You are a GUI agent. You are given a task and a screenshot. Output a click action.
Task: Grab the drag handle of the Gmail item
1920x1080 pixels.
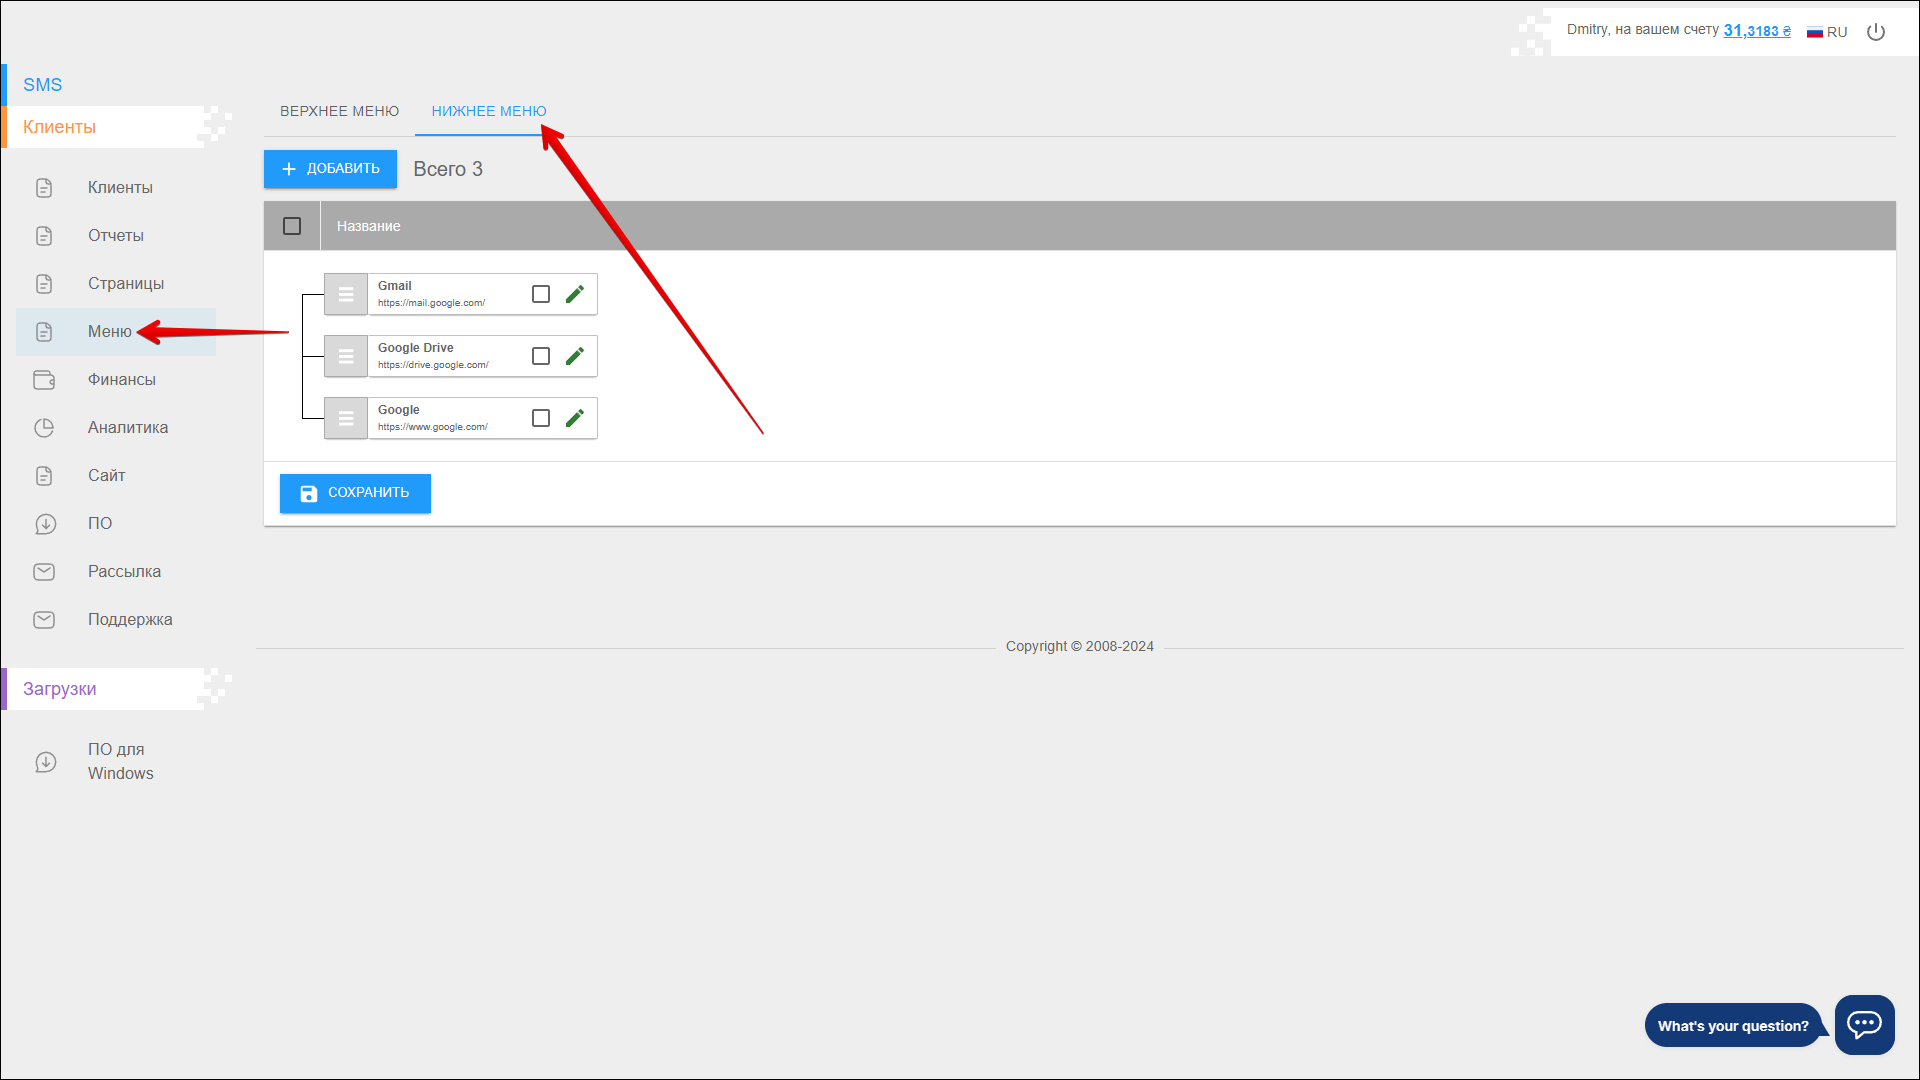[x=346, y=294]
